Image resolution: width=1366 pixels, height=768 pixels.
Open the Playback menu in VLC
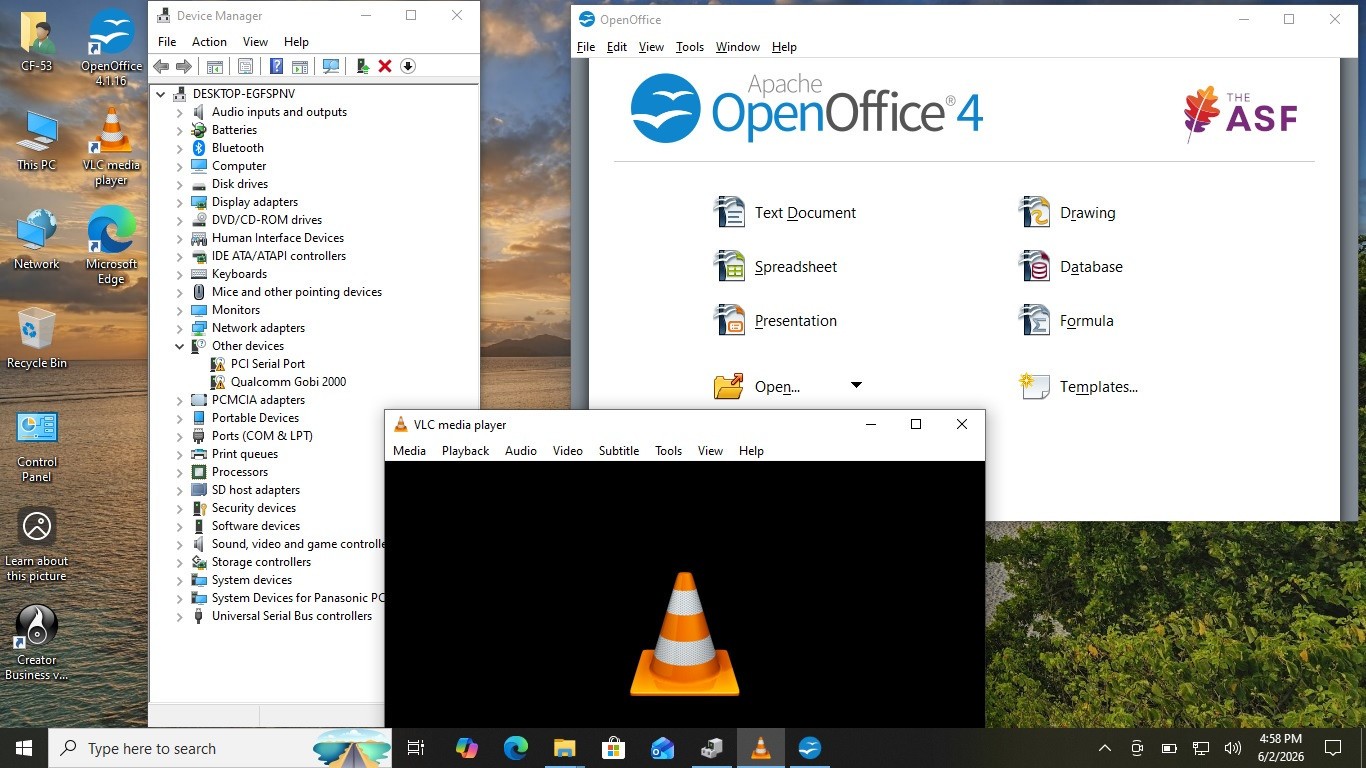tap(465, 451)
